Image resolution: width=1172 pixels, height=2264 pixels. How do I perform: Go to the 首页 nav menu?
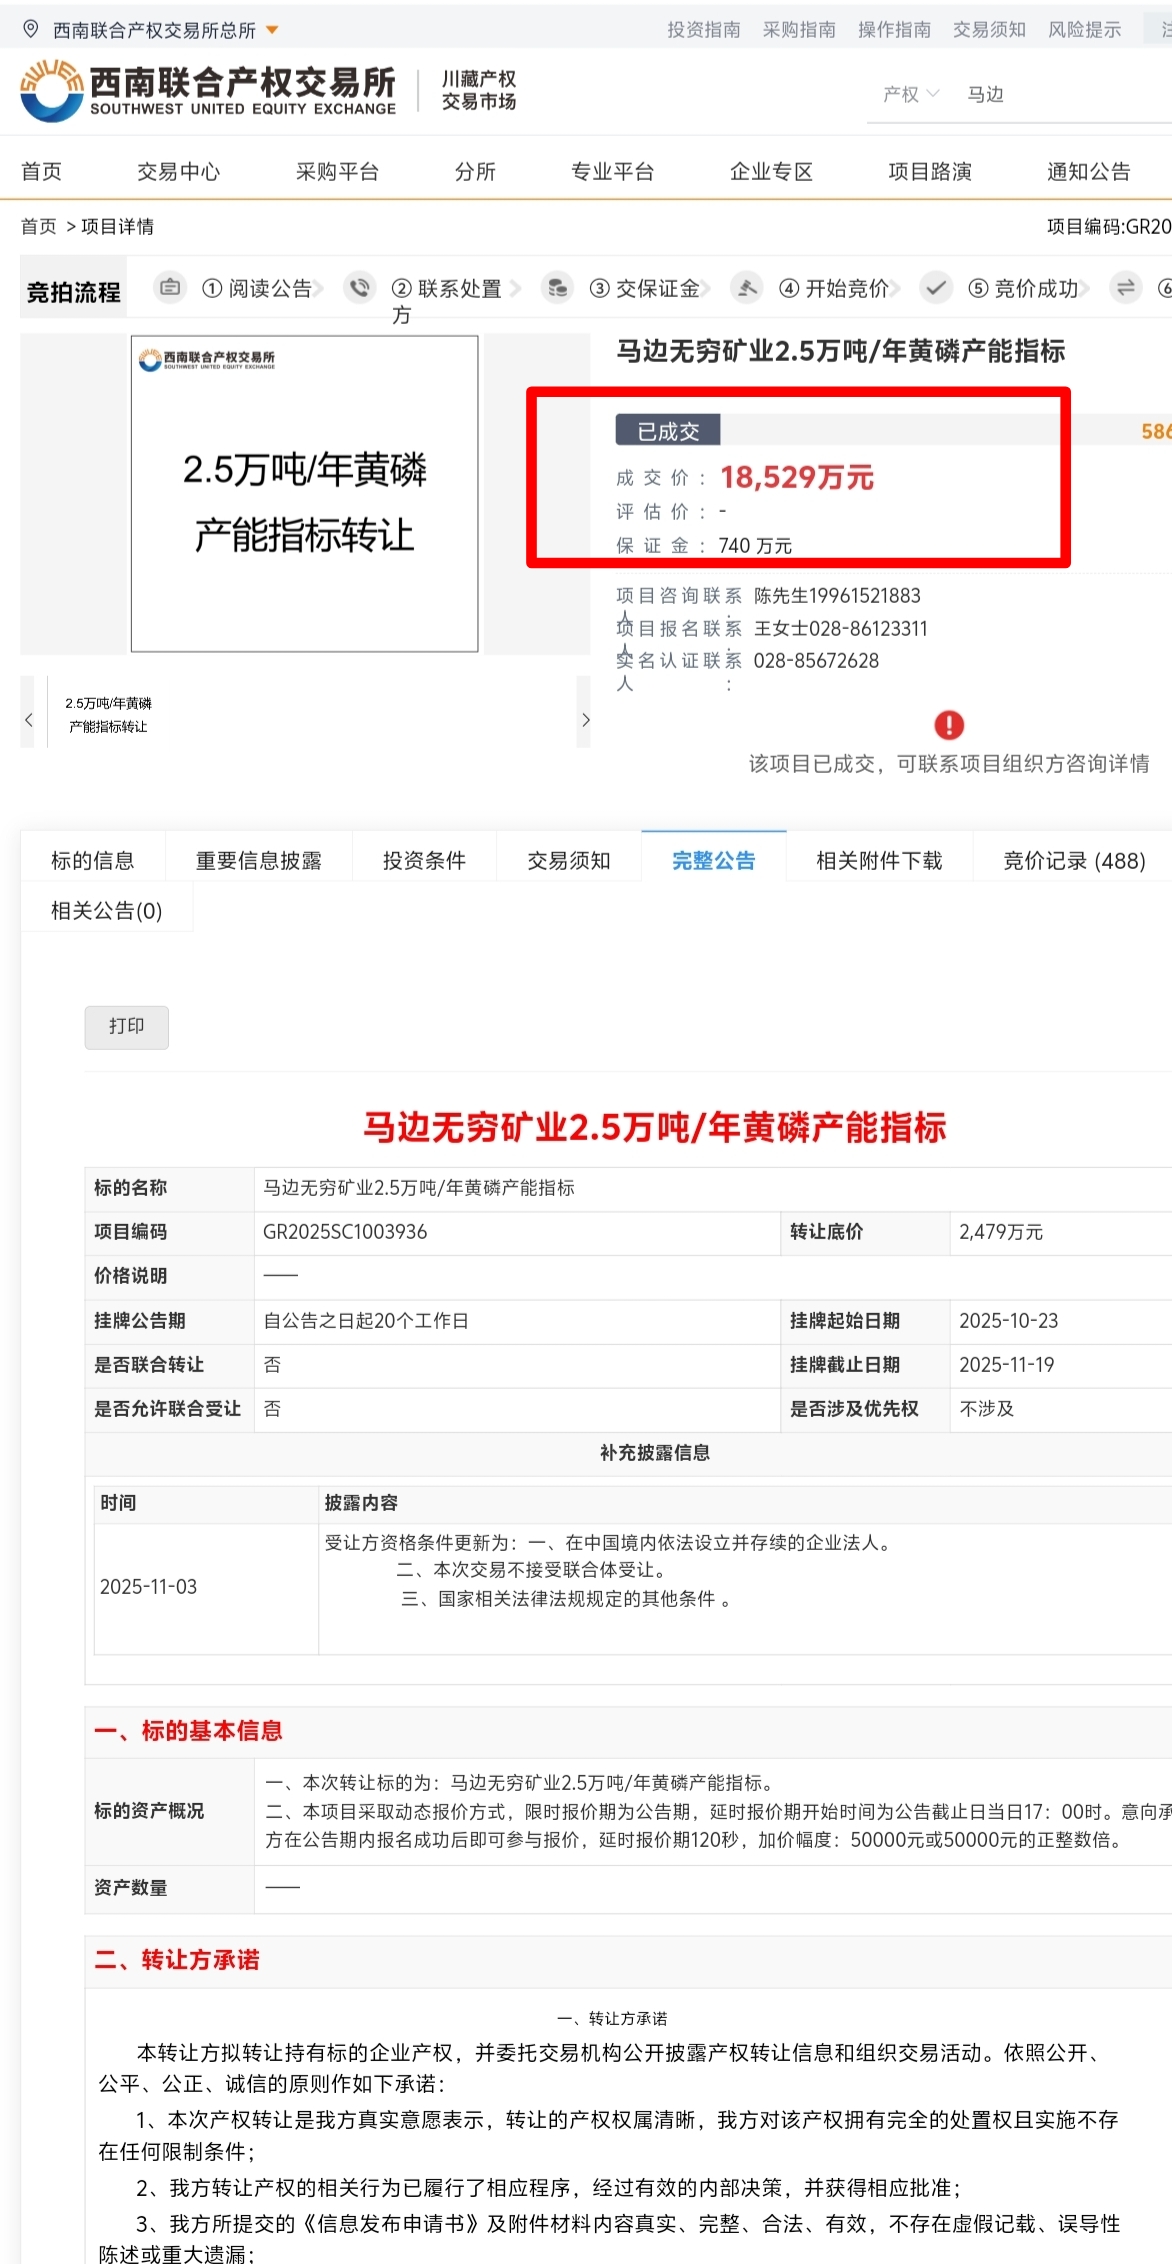tap(41, 171)
